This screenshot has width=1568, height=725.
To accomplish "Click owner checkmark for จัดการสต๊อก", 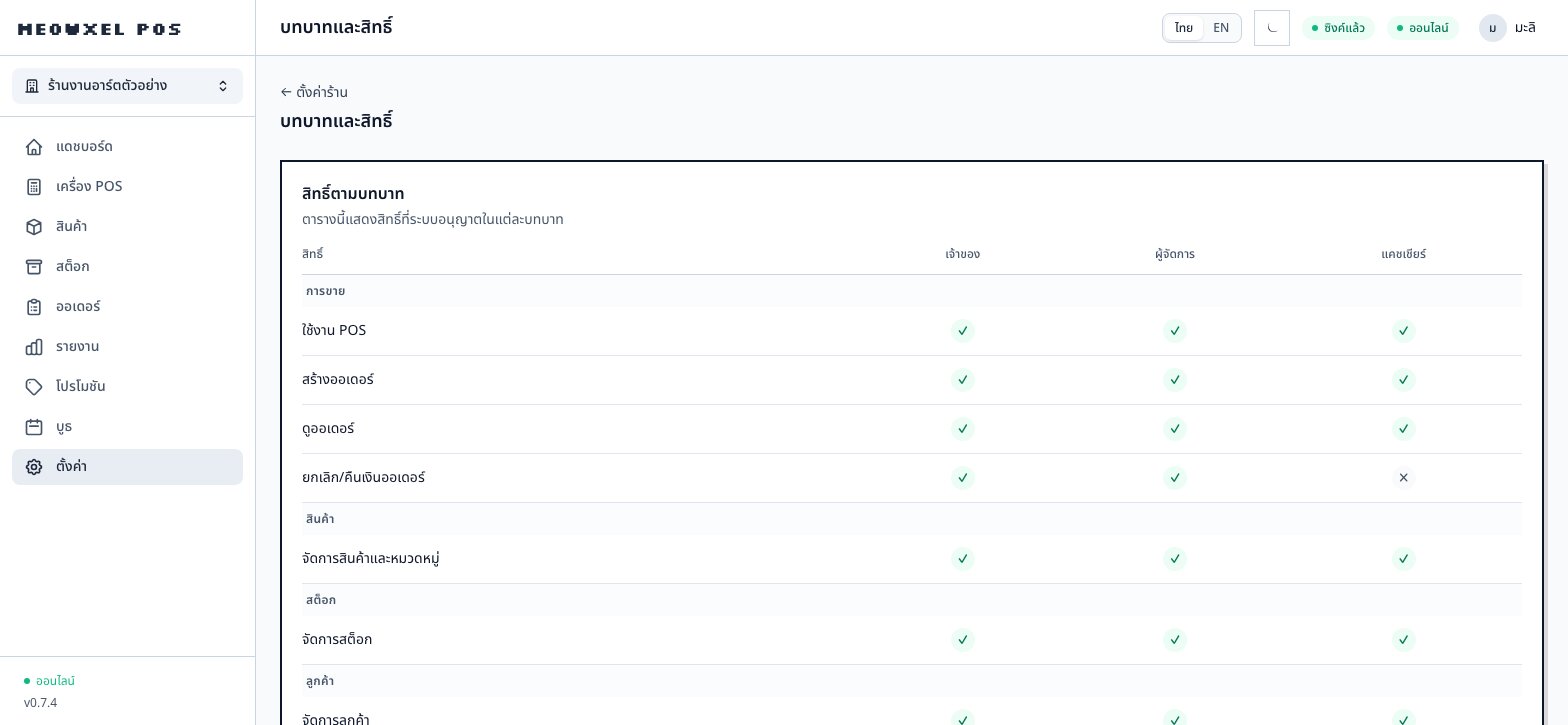I will coord(962,640).
